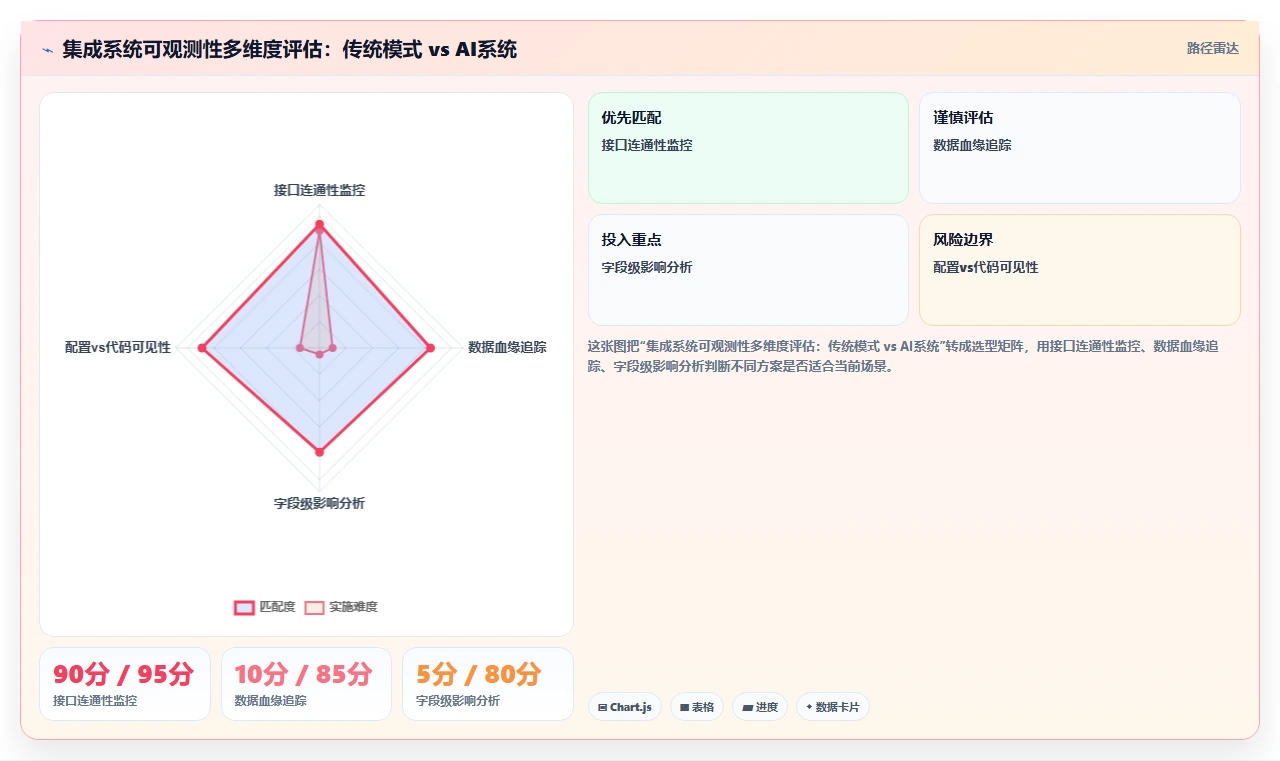Click the 90分 / 95分 score card
The height and width of the screenshot is (761, 1280).
tap(125, 684)
